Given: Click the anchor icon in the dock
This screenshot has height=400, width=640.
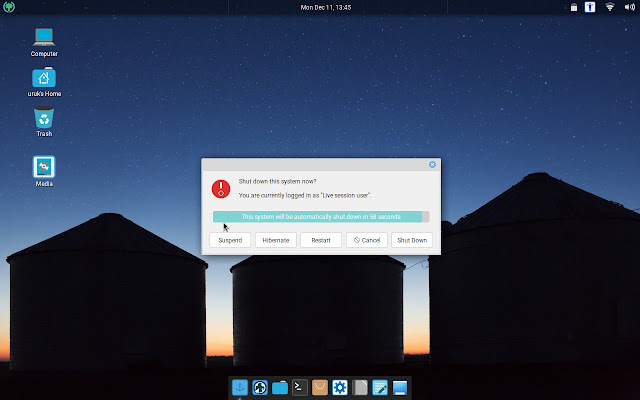Looking at the screenshot, I should tap(240, 387).
